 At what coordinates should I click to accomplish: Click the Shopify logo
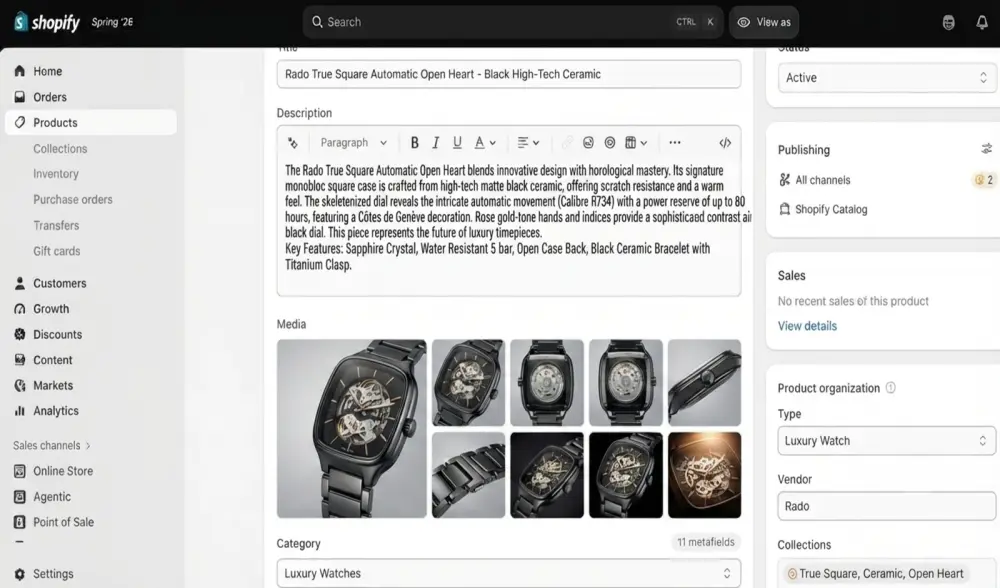pyautogui.click(x=47, y=22)
